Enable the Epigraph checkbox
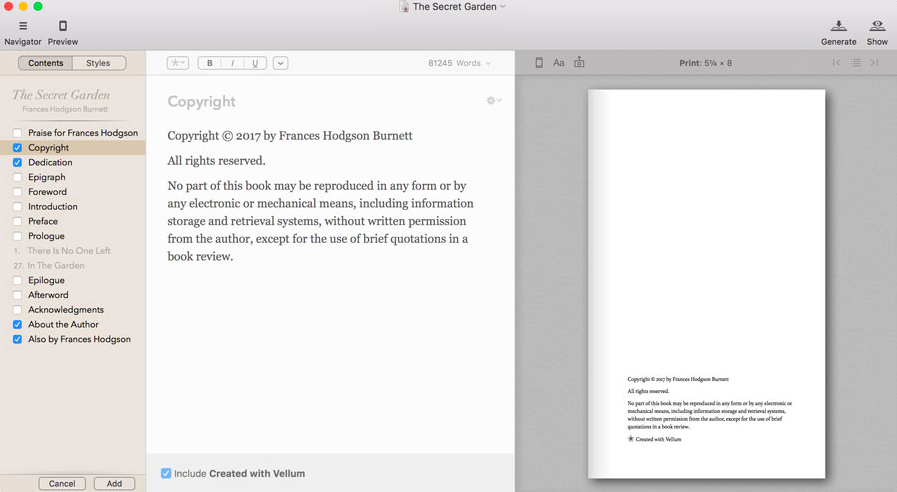This screenshot has width=897, height=492. coord(18,177)
